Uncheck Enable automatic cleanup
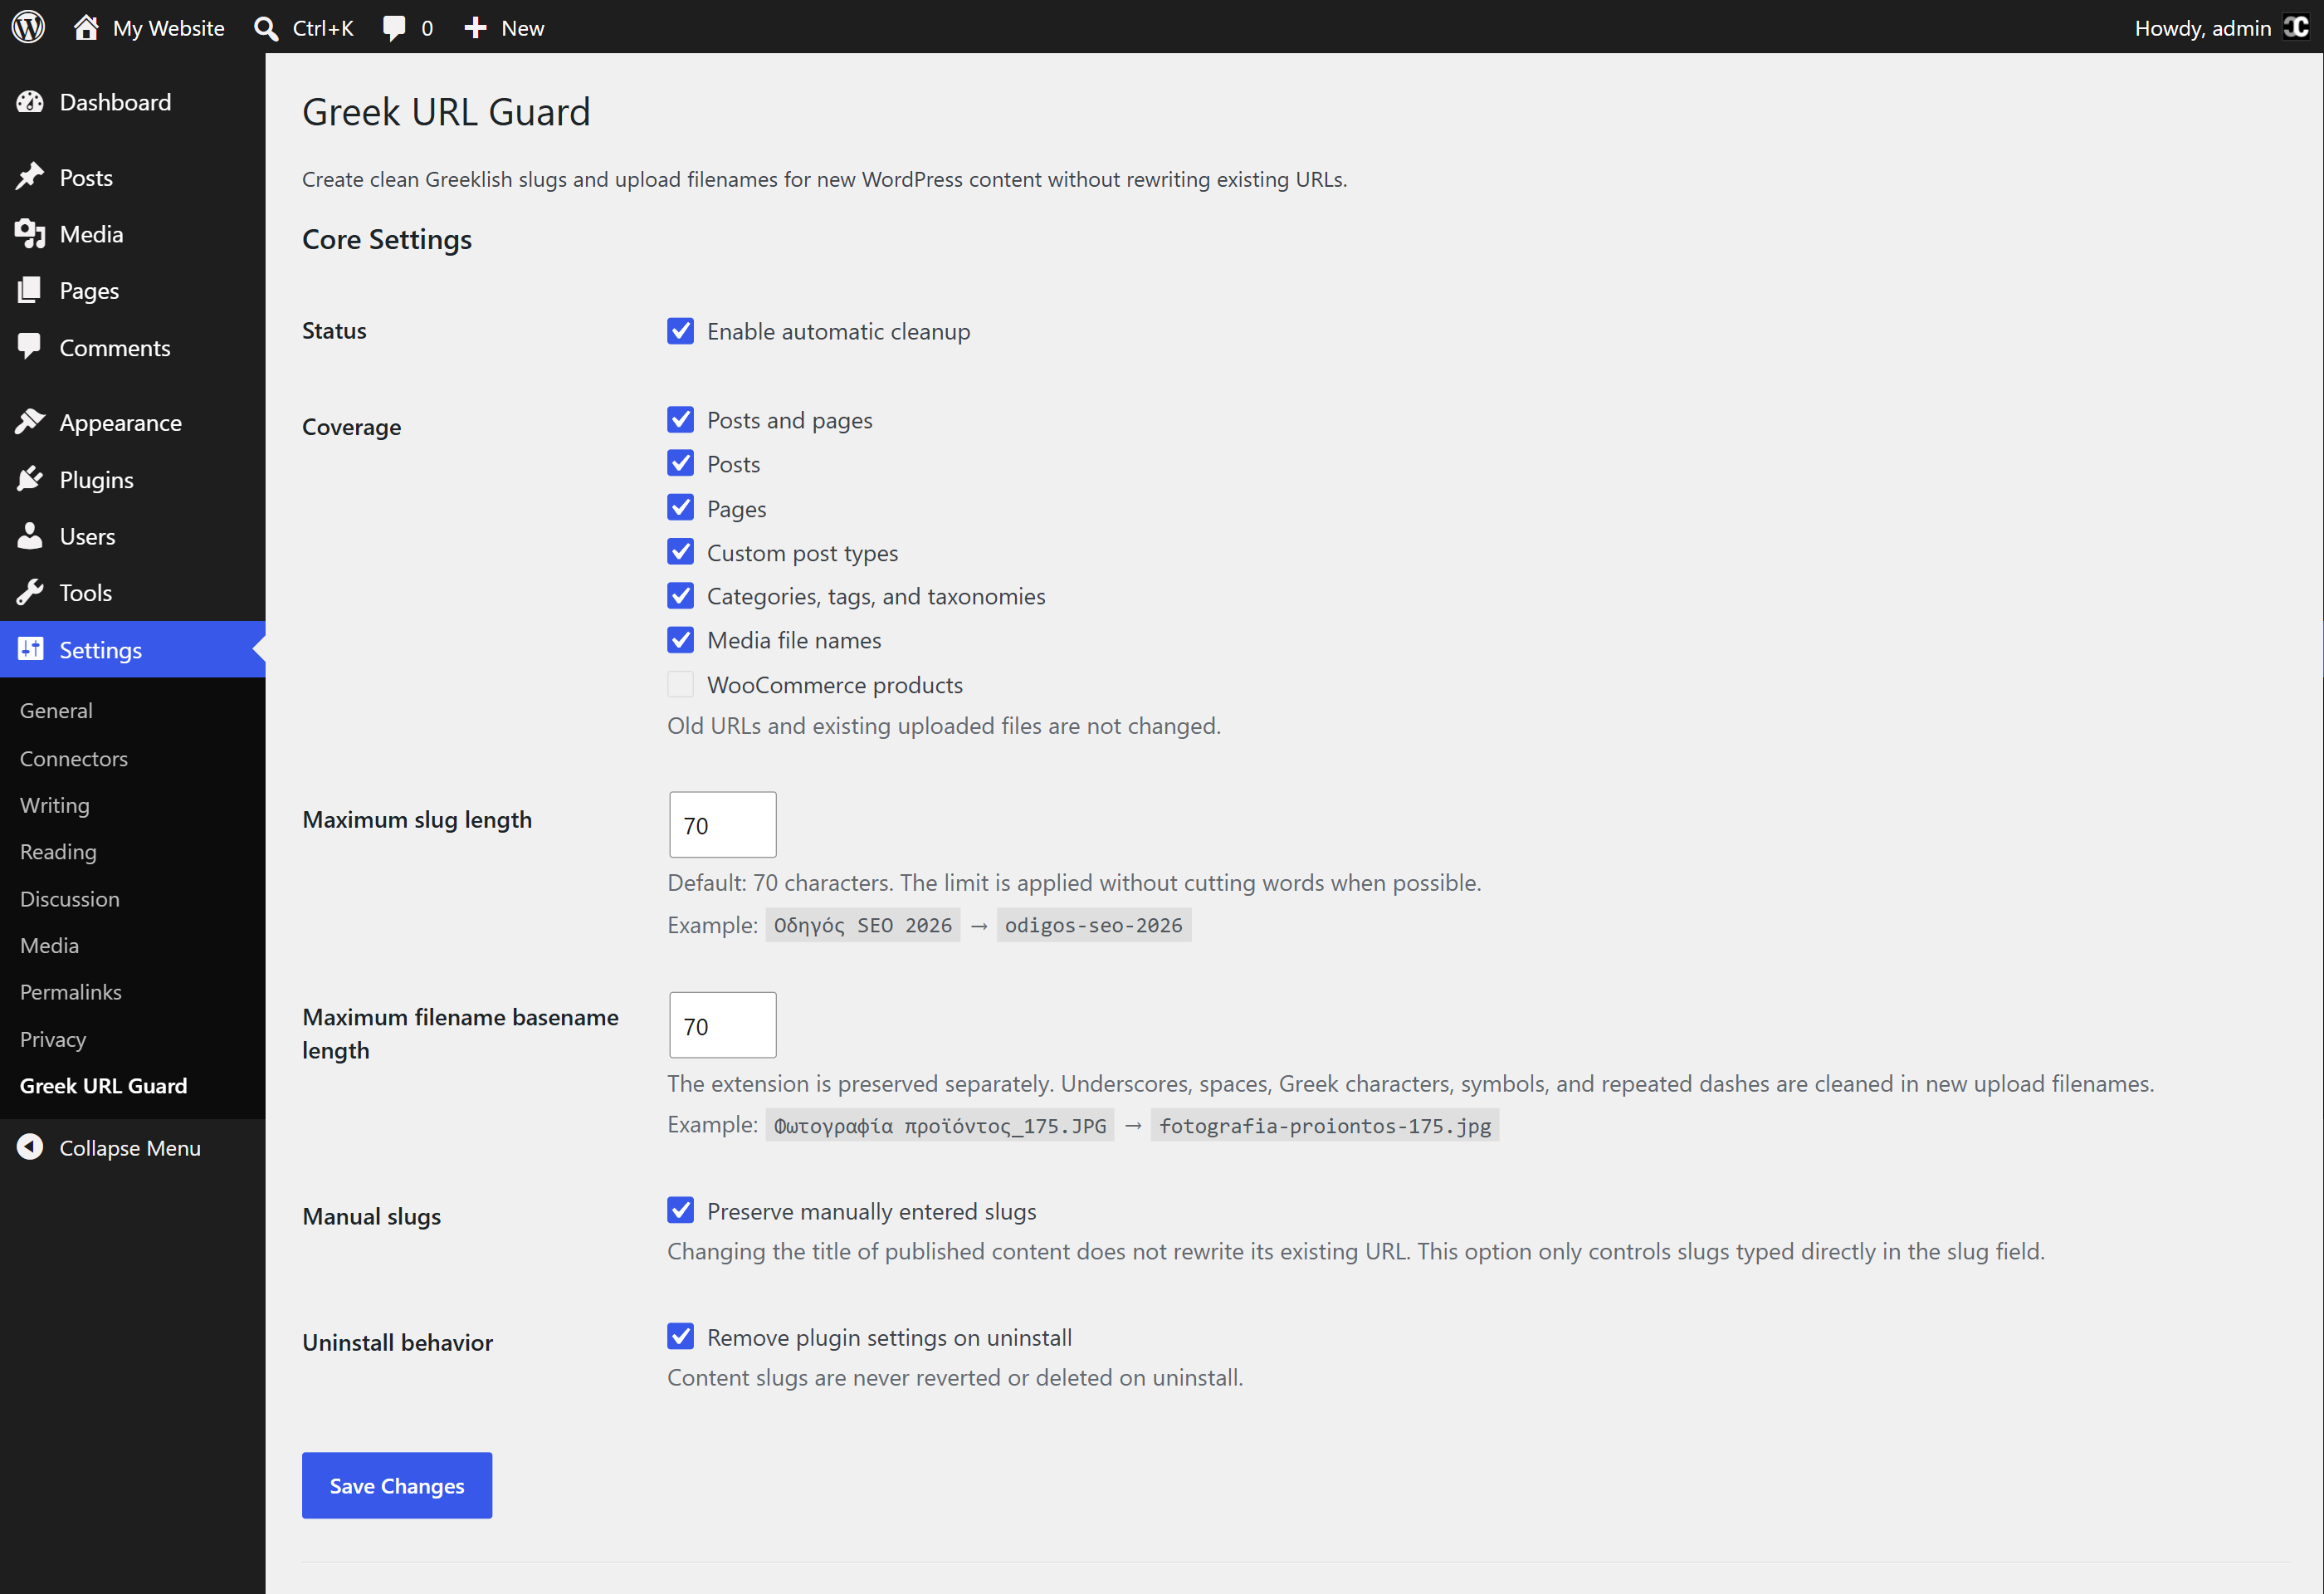Screen dimensions: 2324x1594 click(x=681, y=331)
